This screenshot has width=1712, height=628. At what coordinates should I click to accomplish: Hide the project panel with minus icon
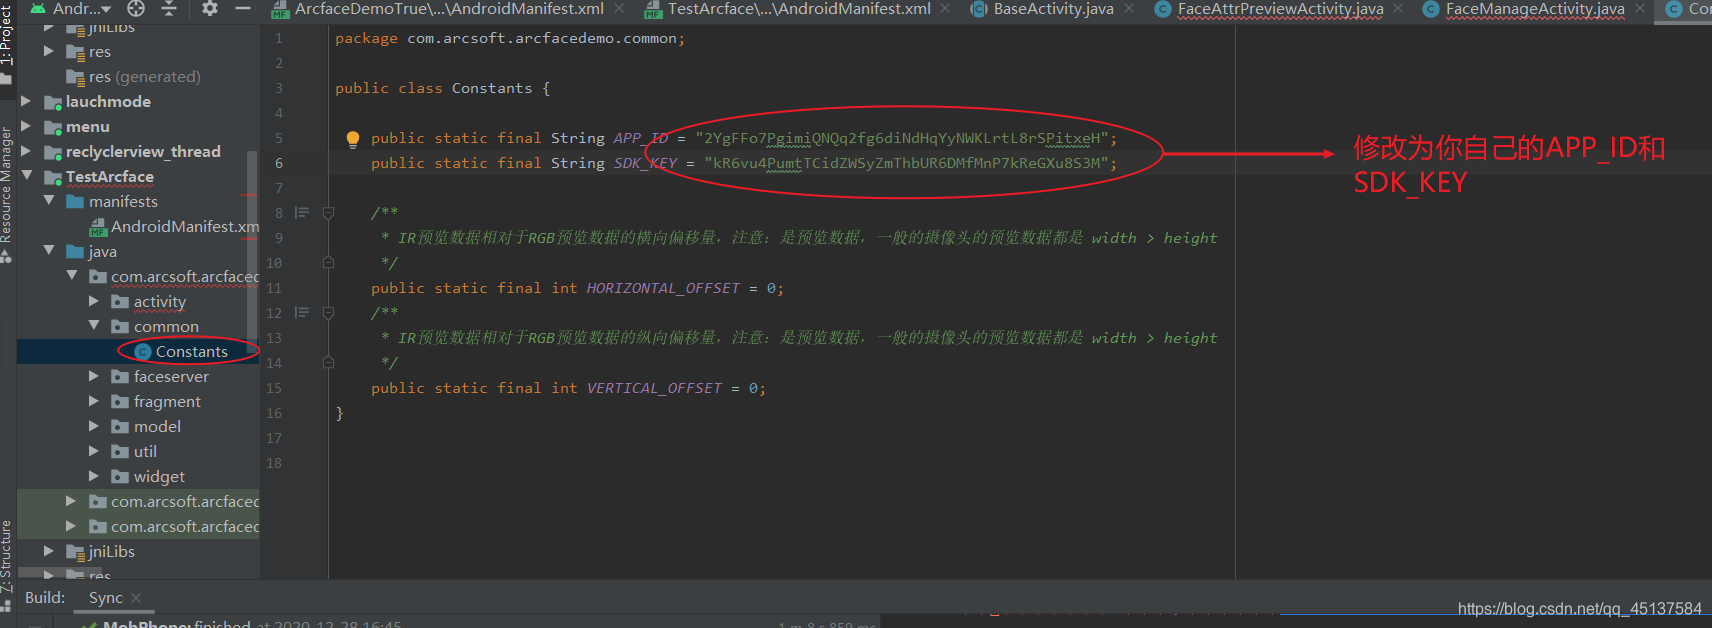242,8
